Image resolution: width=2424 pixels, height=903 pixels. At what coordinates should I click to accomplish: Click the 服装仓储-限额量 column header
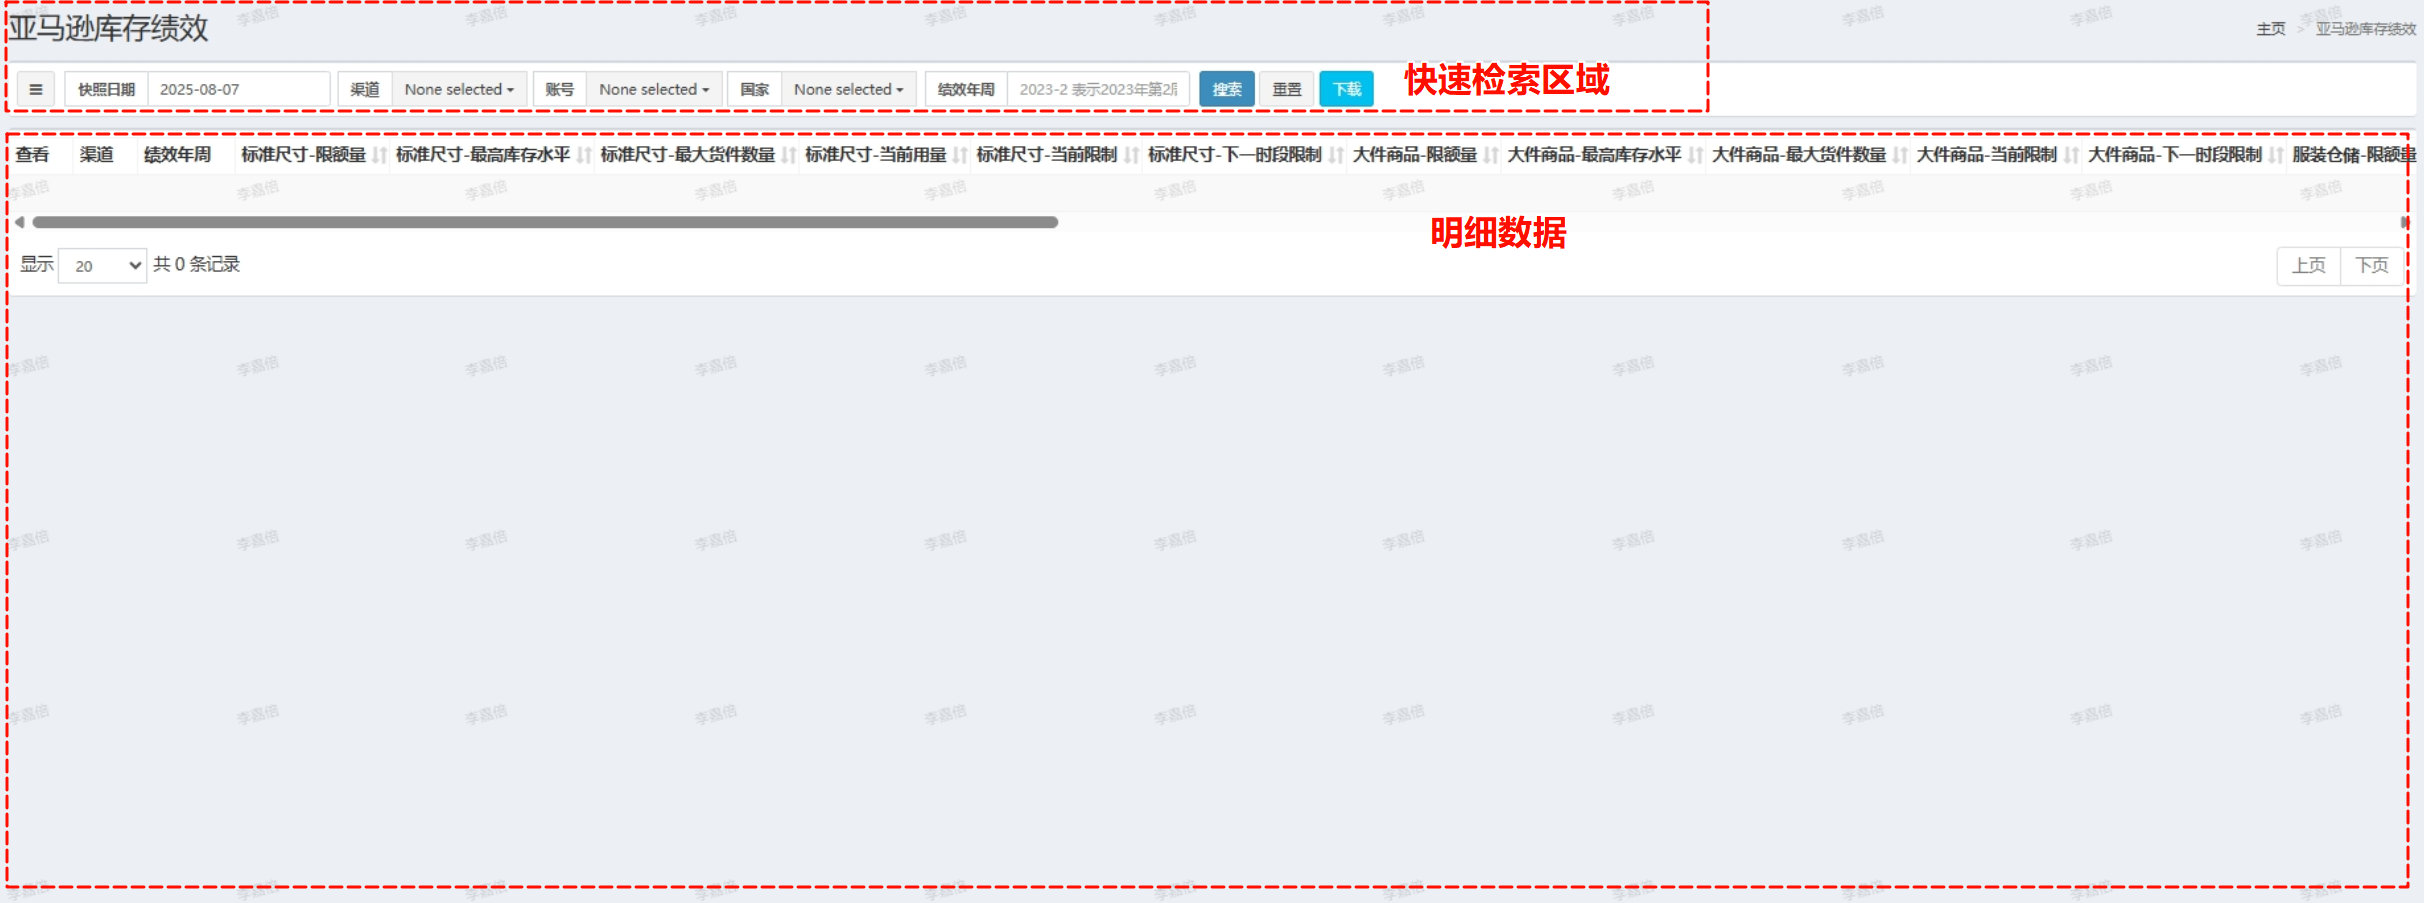(x=2354, y=155)
